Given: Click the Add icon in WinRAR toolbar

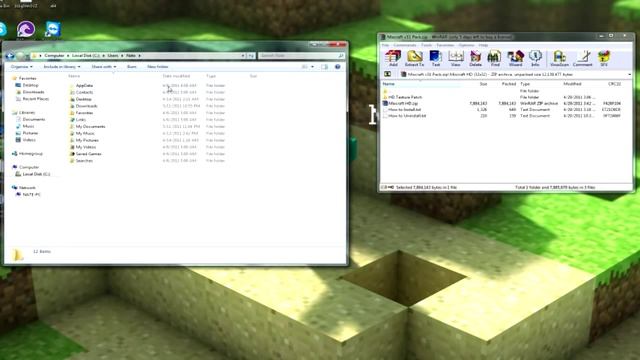Looking at the screenshot, I should (393, 58).
